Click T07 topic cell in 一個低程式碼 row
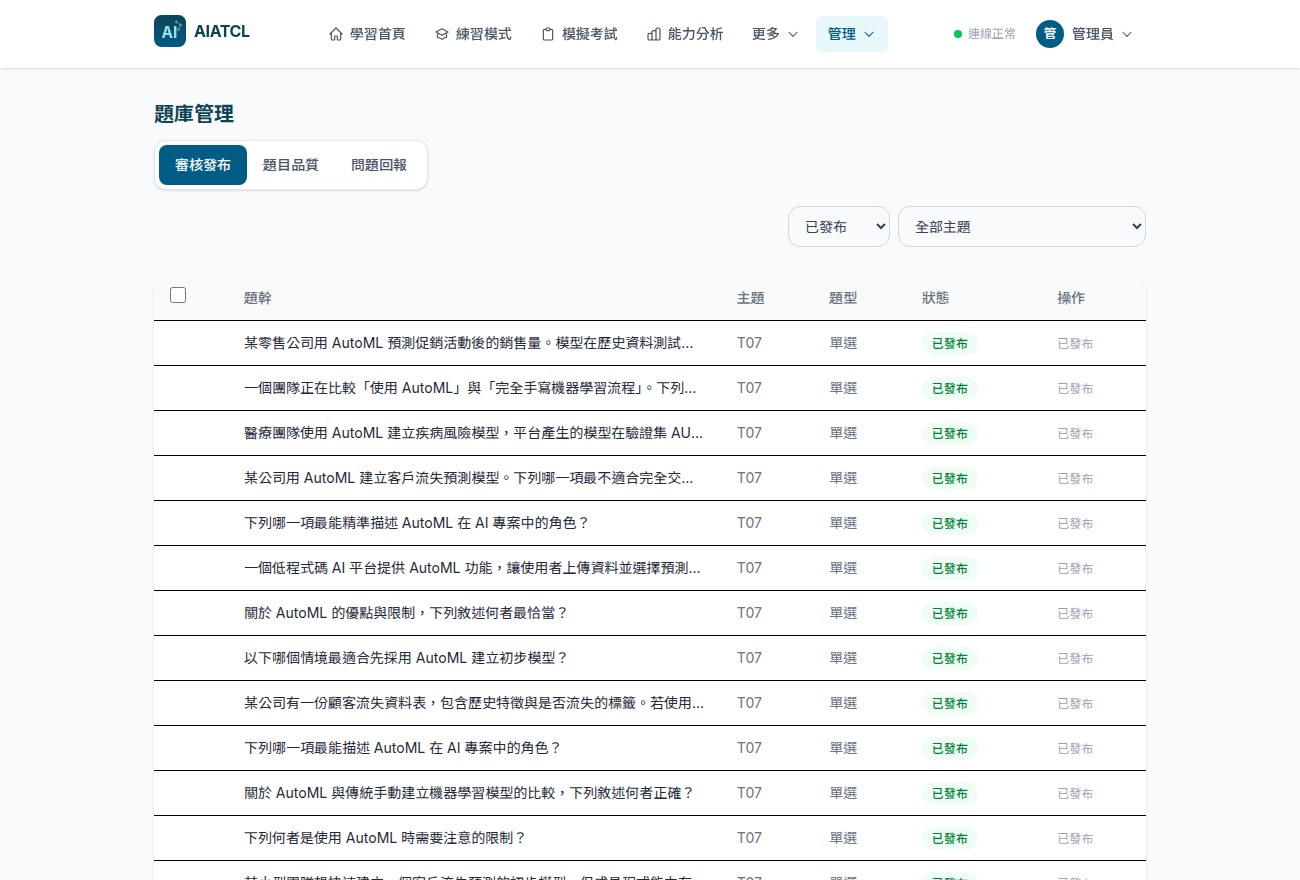1300x880 pixels. coord(749,568)
